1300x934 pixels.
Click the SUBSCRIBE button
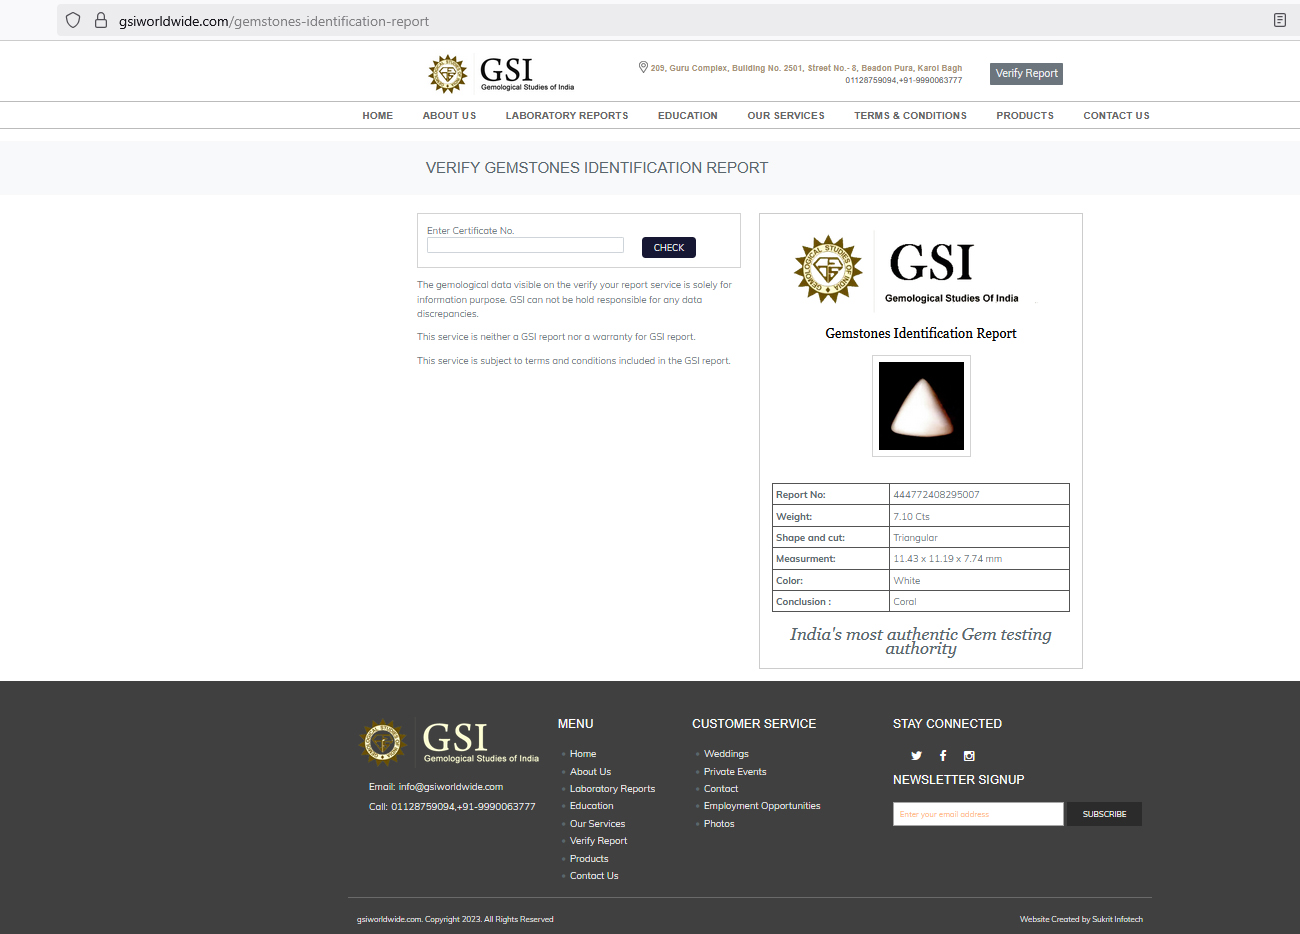1104,814
